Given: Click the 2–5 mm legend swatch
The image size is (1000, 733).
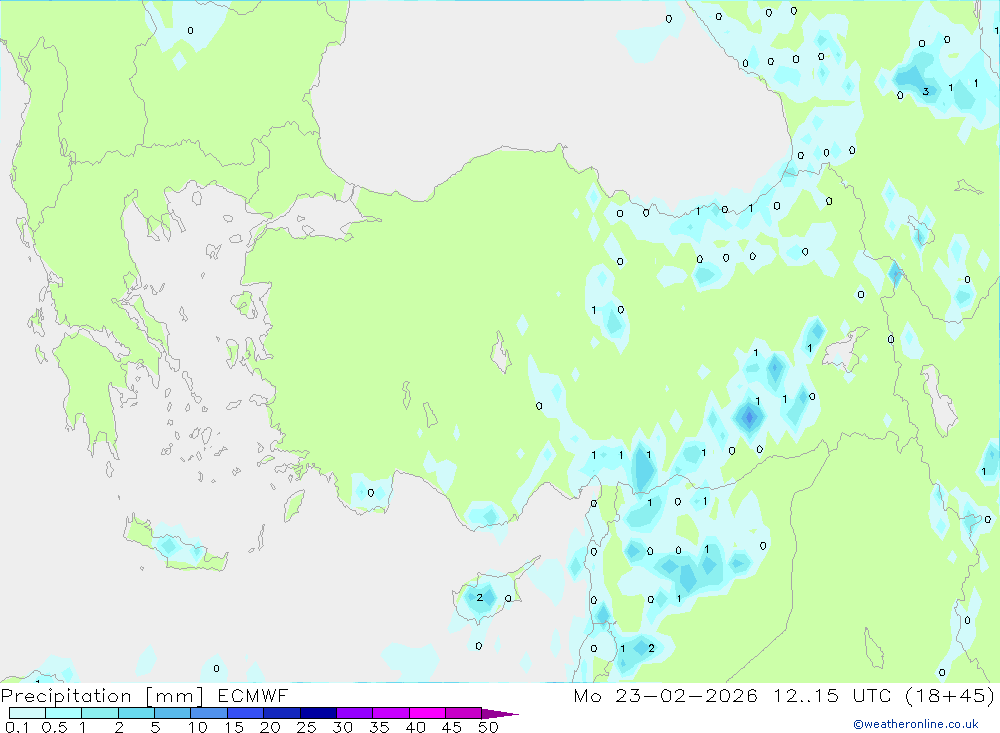Looking at the screenshot, I should tap(136, 713).
